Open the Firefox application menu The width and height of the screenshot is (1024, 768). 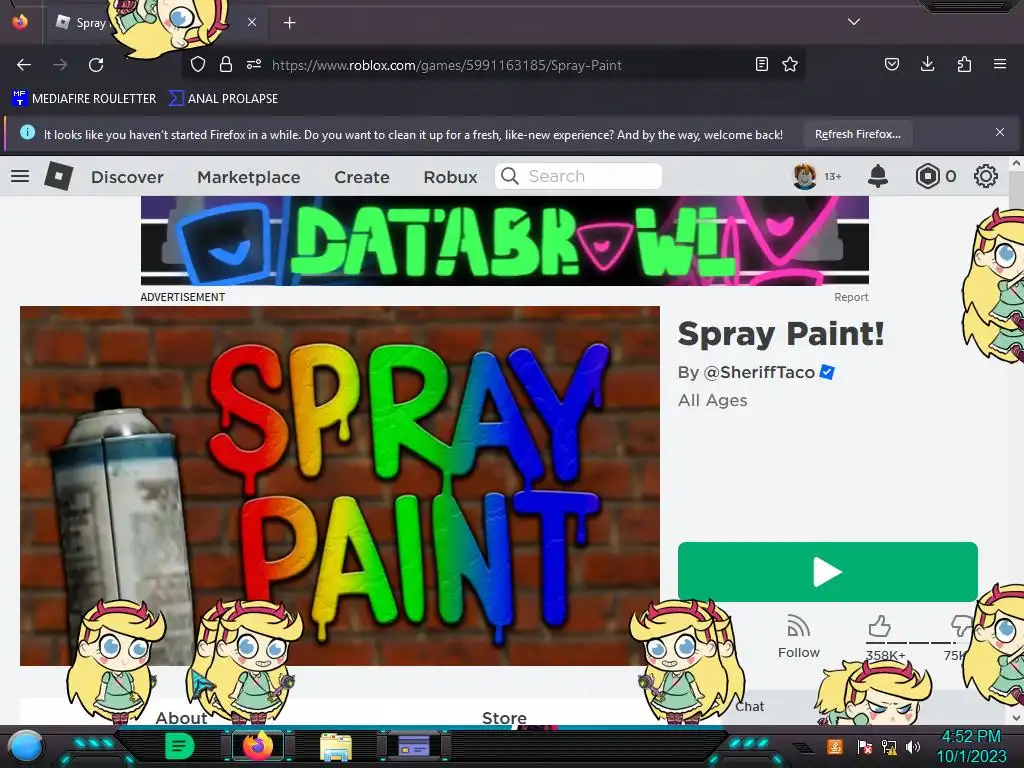click(1000, 64)
